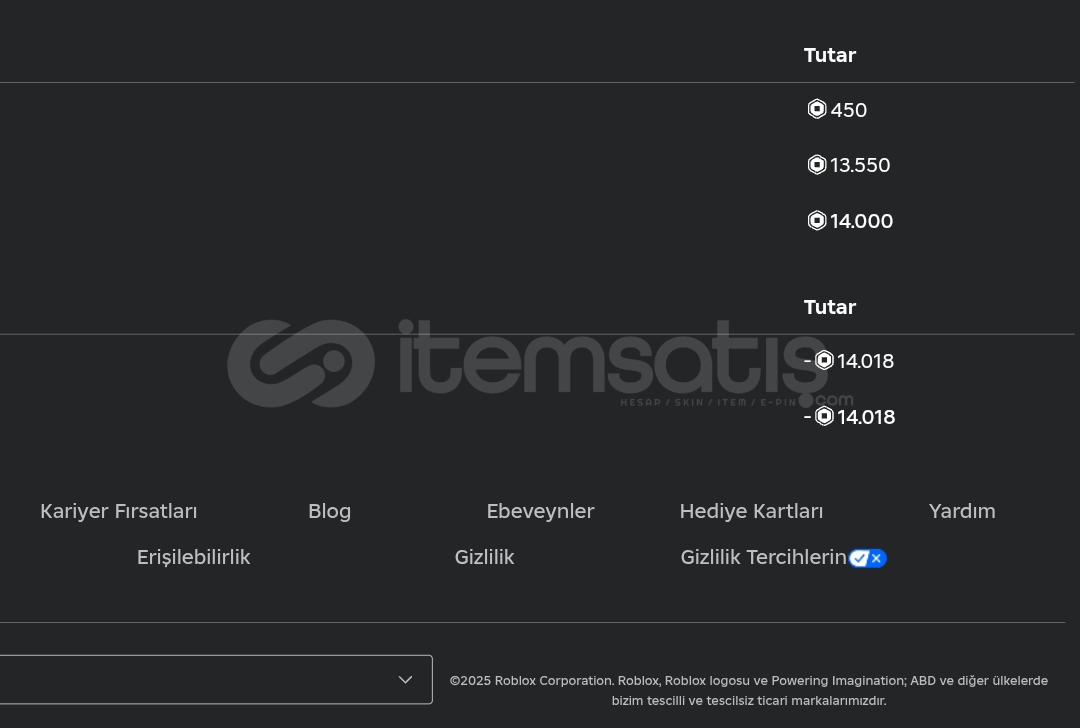Click the second Tutar column header
This screenshot has height=728, width=1080.
pos(829,307)
